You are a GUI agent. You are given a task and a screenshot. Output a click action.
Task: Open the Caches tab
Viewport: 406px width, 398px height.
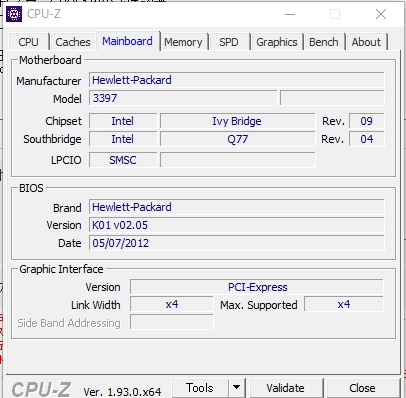click(x=73, y=42)
